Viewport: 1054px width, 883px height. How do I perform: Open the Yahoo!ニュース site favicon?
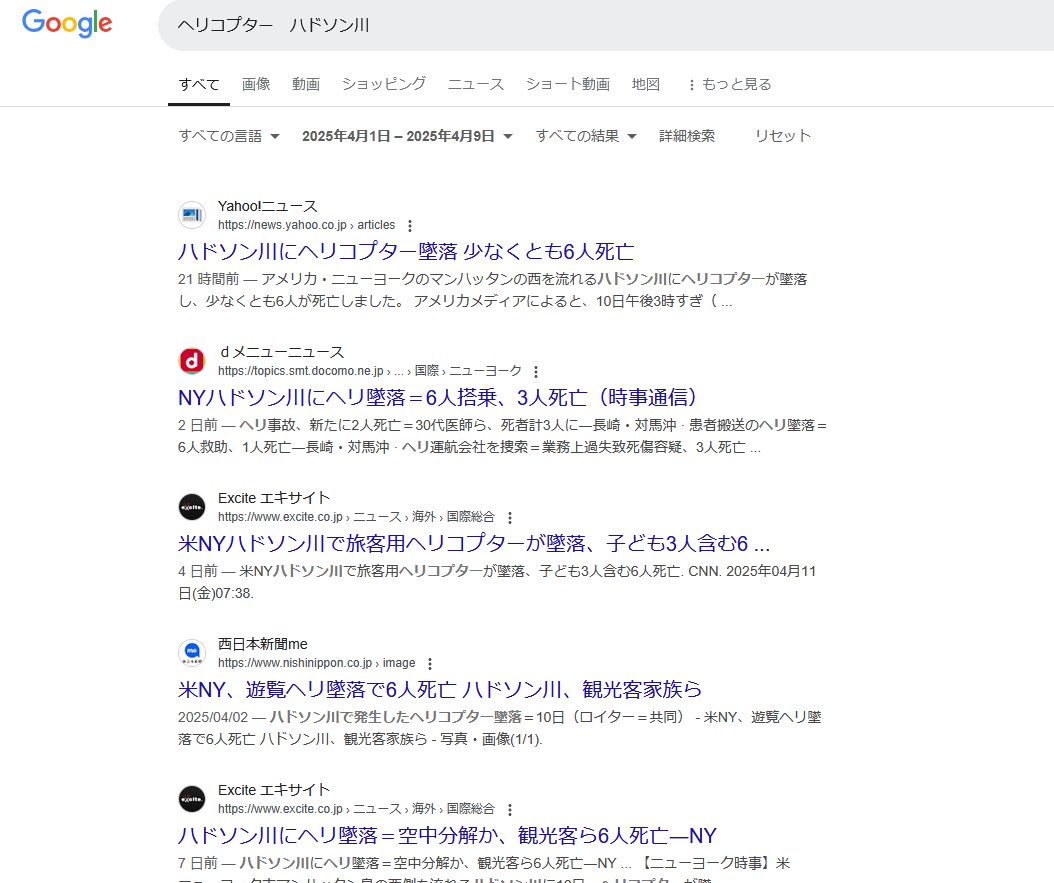click(x=192, y=215)
